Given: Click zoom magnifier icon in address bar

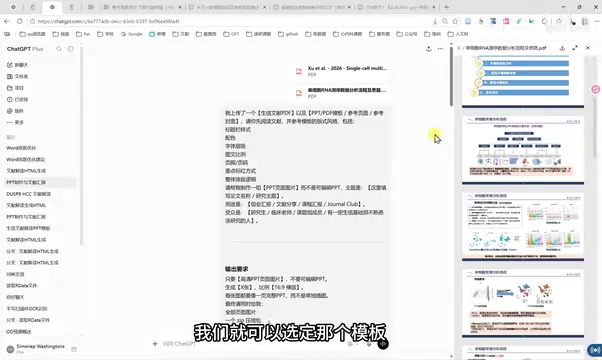Looking at the screenshot, I should [445, 21].
